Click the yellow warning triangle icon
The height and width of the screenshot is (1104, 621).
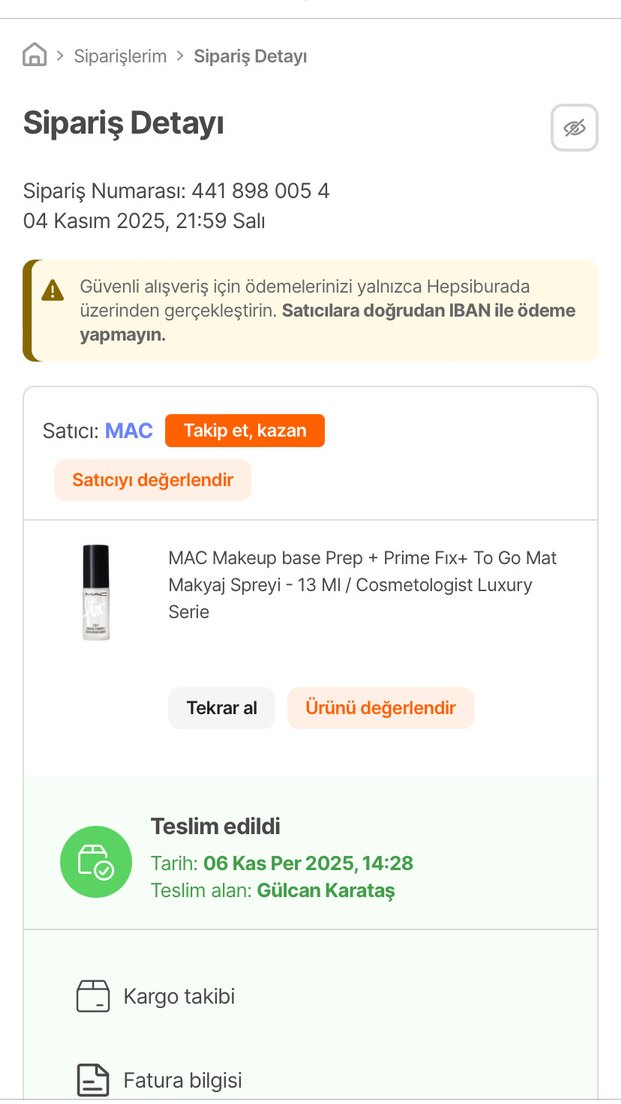click(x=52, y=291)
